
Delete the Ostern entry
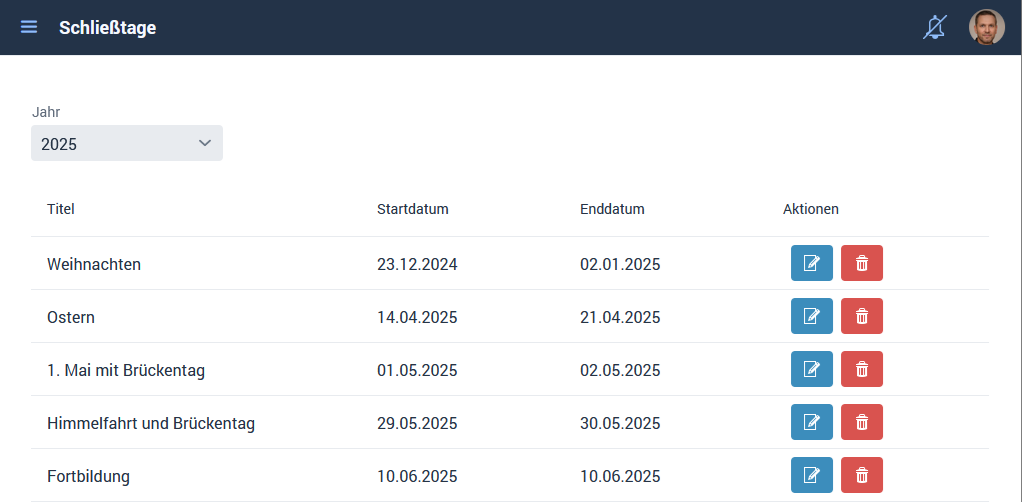[861, 317]
